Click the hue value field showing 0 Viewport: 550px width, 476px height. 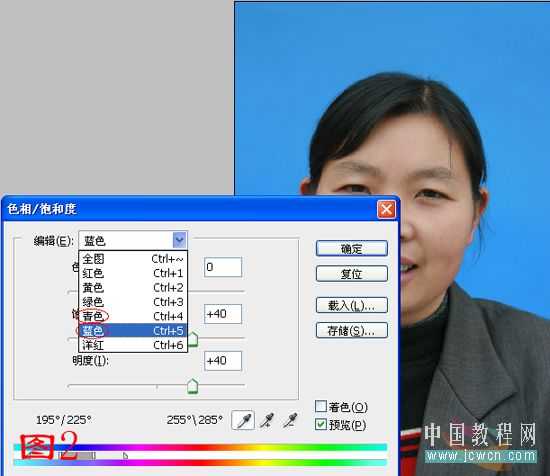click(223, 267)
